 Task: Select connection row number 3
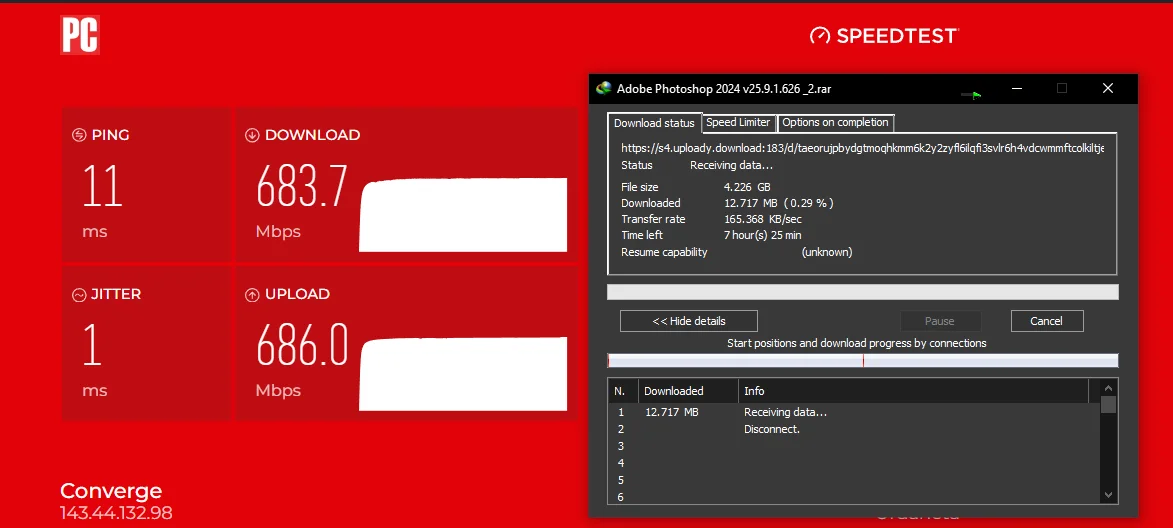854,446
